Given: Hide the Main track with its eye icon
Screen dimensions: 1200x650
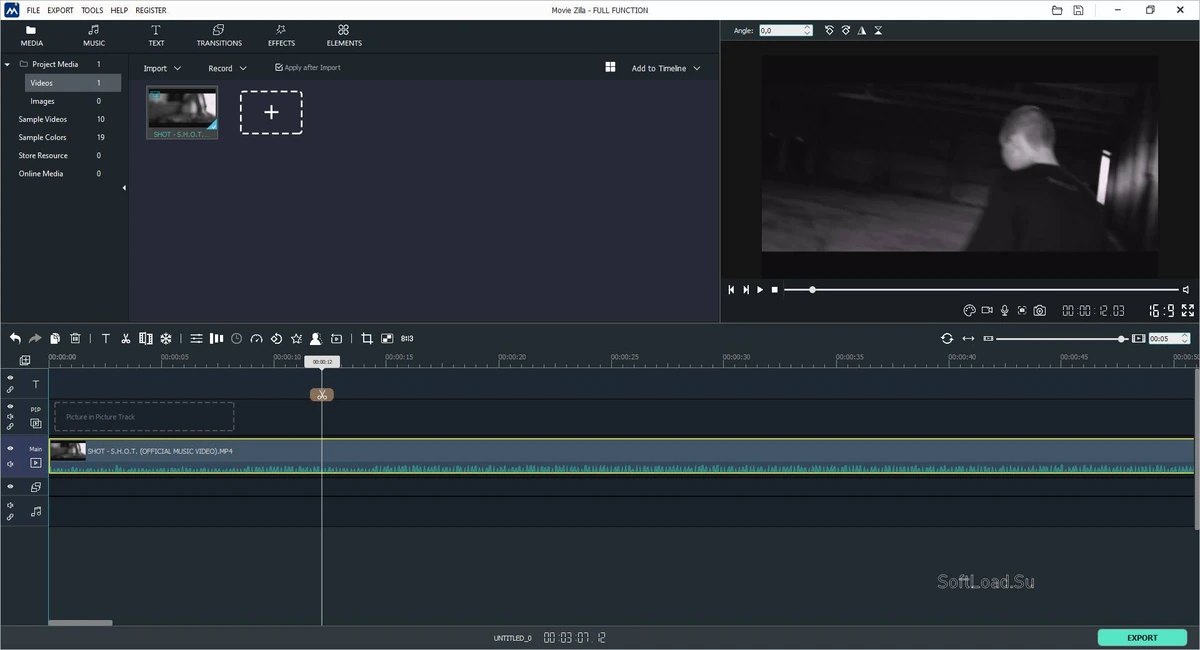Looking at the screenshot, I should tap(10, 449).
